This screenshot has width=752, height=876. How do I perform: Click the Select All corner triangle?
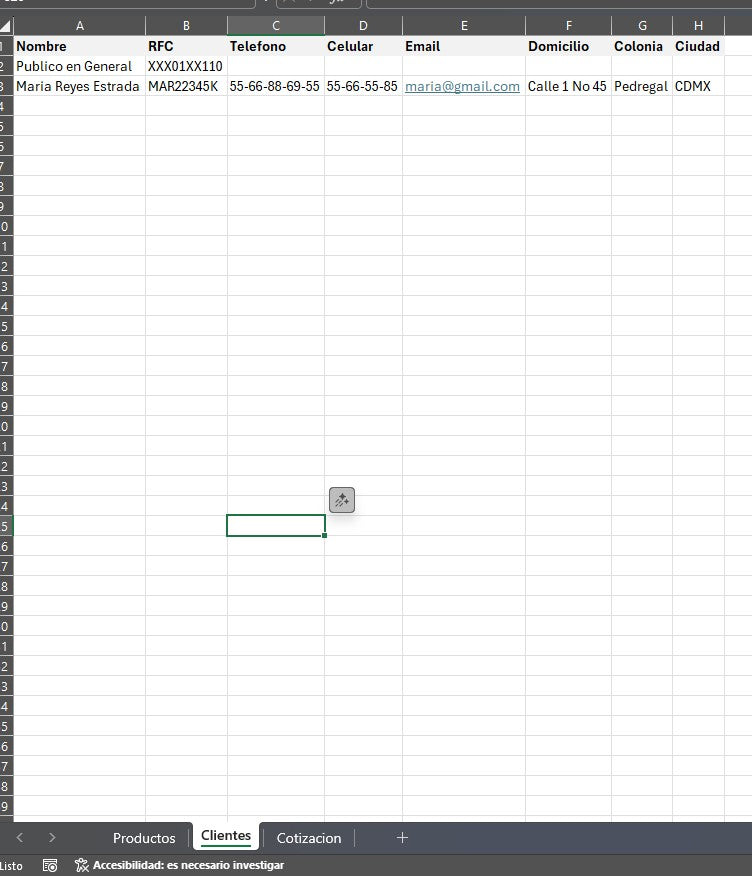[6, 26]
